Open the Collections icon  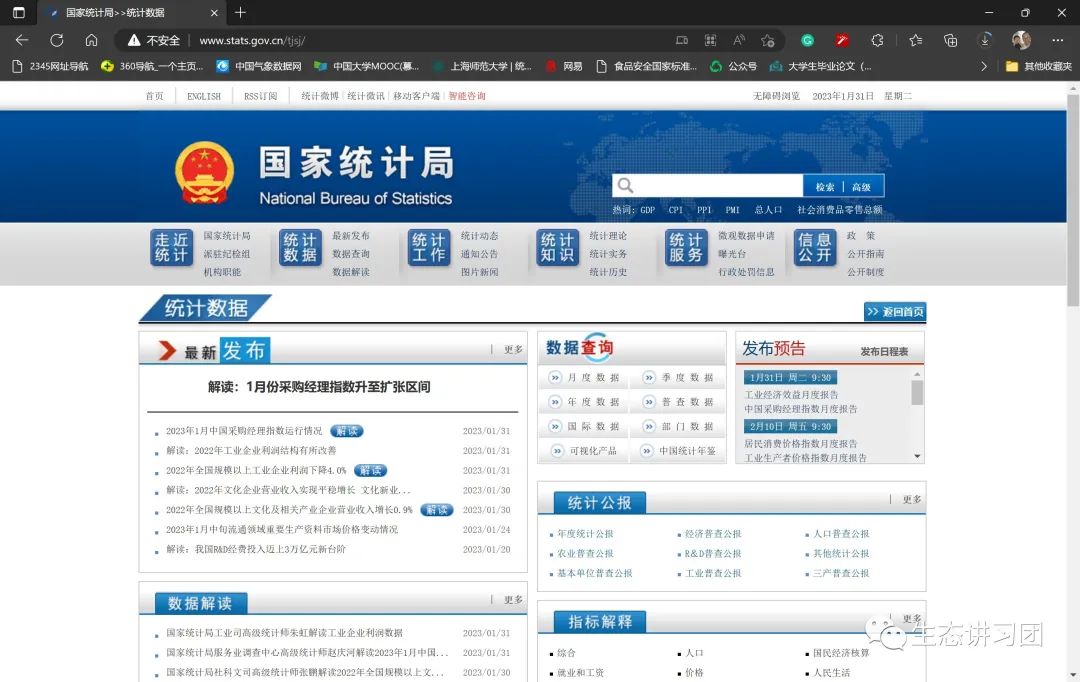click(x=951, y=41)
